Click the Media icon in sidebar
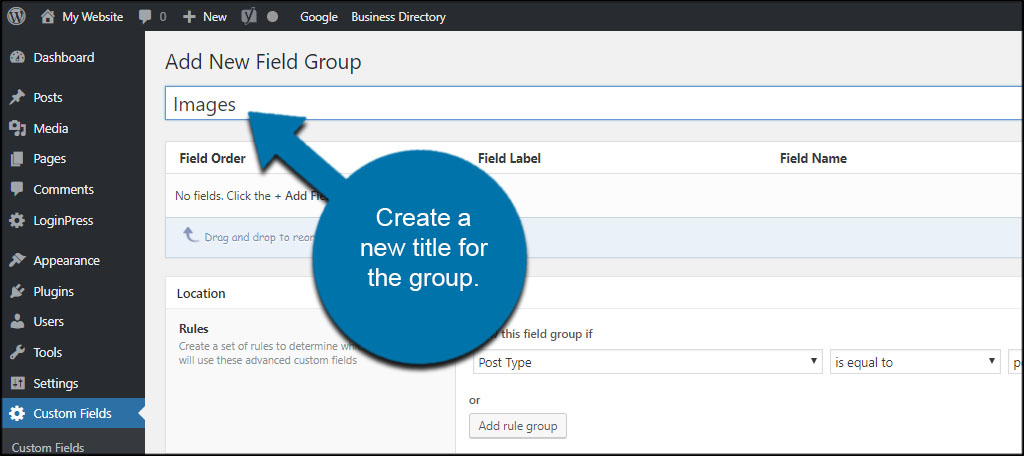 [17, 129]
